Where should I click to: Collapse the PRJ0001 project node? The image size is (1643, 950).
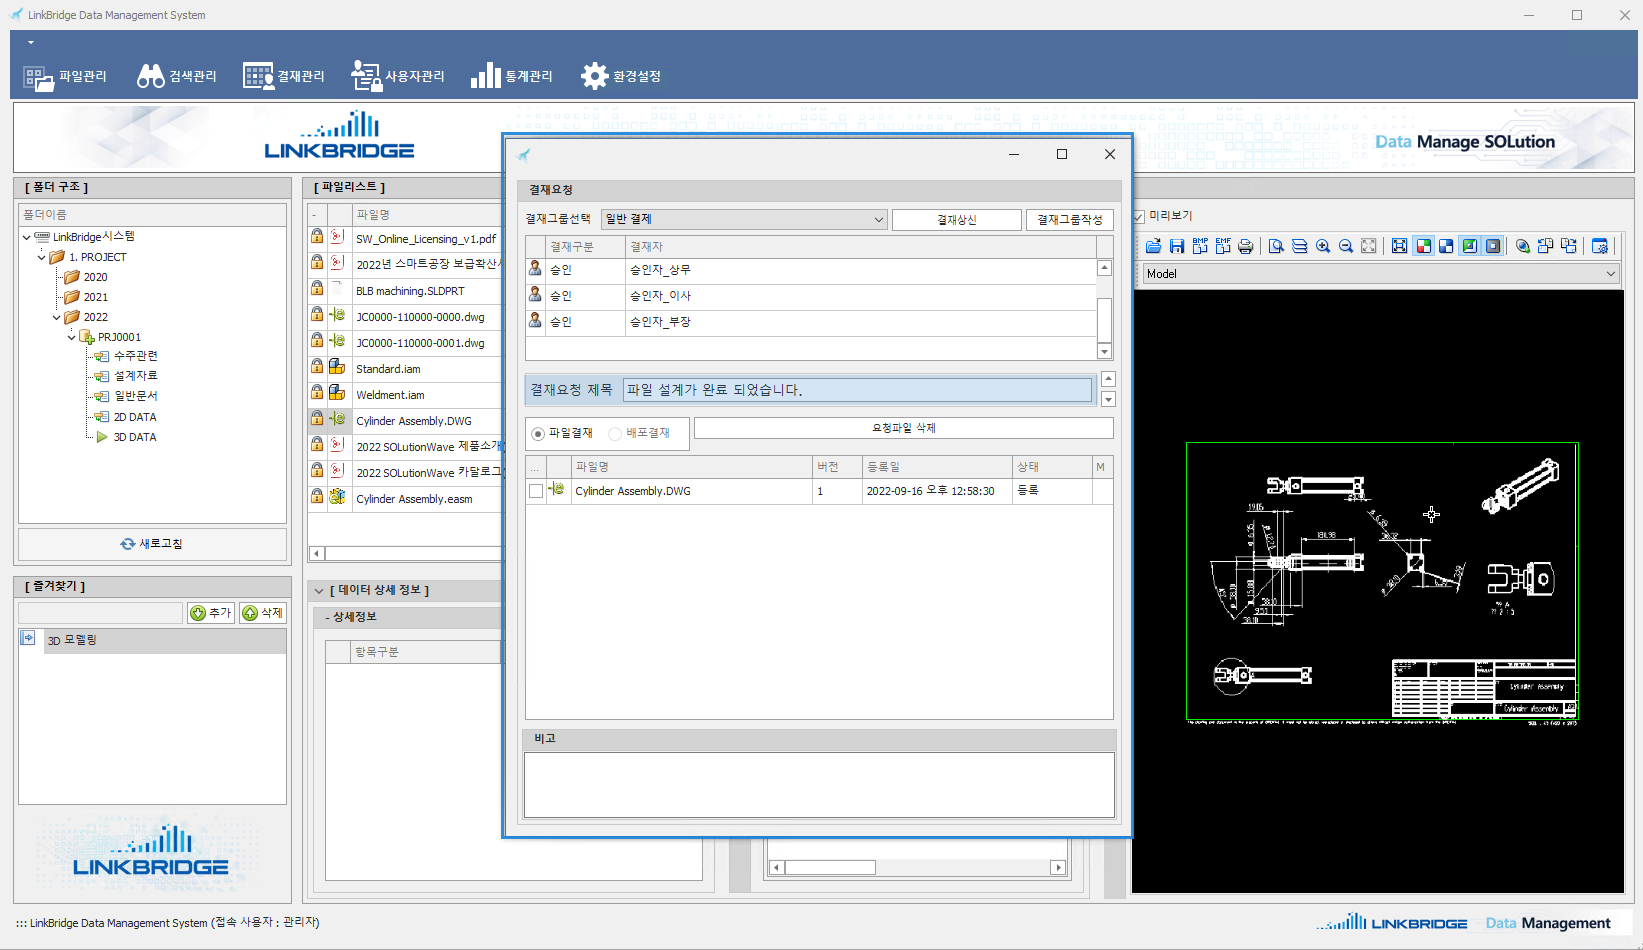[x=71, y=337]
